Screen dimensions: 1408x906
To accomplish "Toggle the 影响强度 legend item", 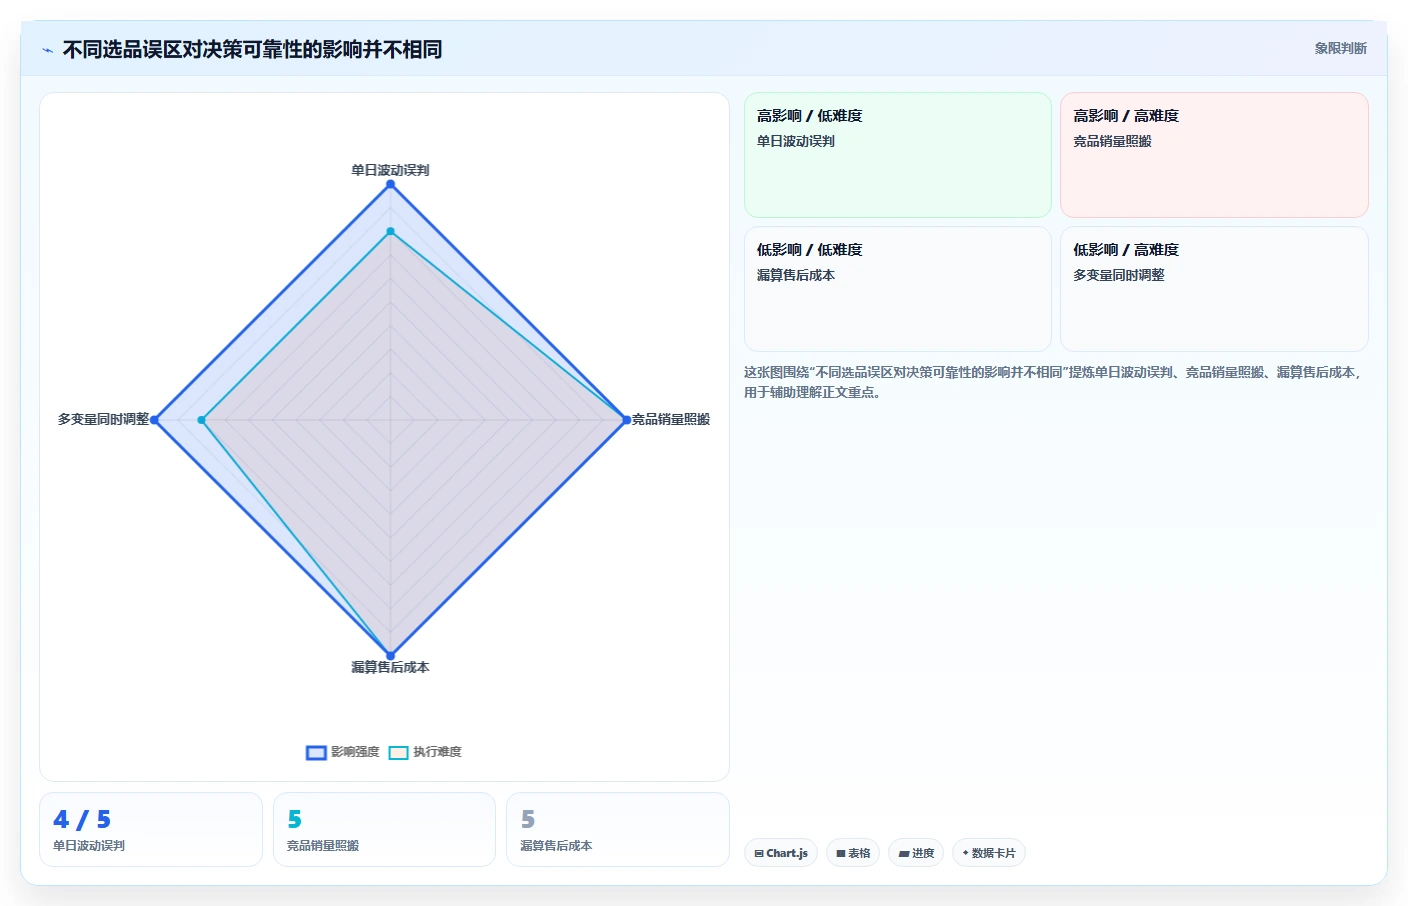I will pos(343,752).
